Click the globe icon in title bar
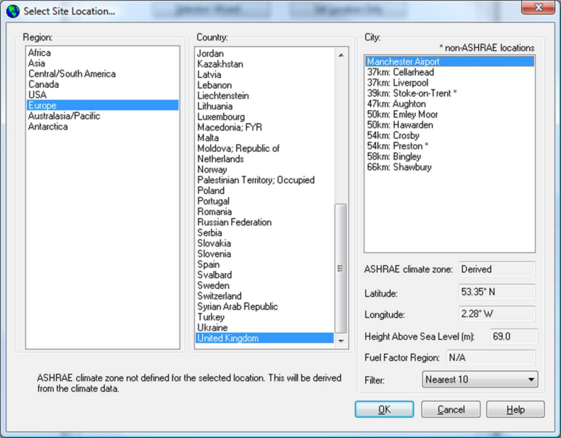The height and width of the screenshot is (438, 561). [x=13, y=11]
